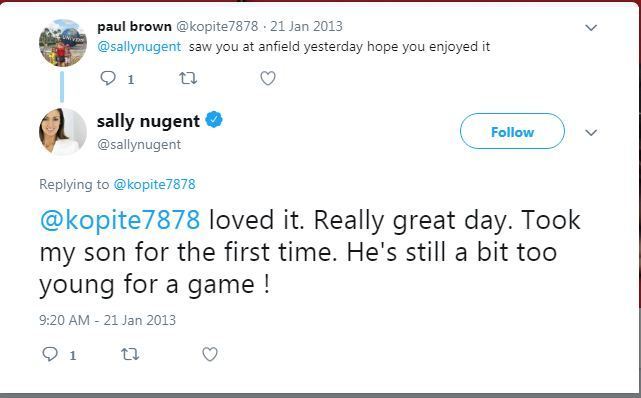
Task: Expand options chevron beside Follow button
Action: pos(591,132)
